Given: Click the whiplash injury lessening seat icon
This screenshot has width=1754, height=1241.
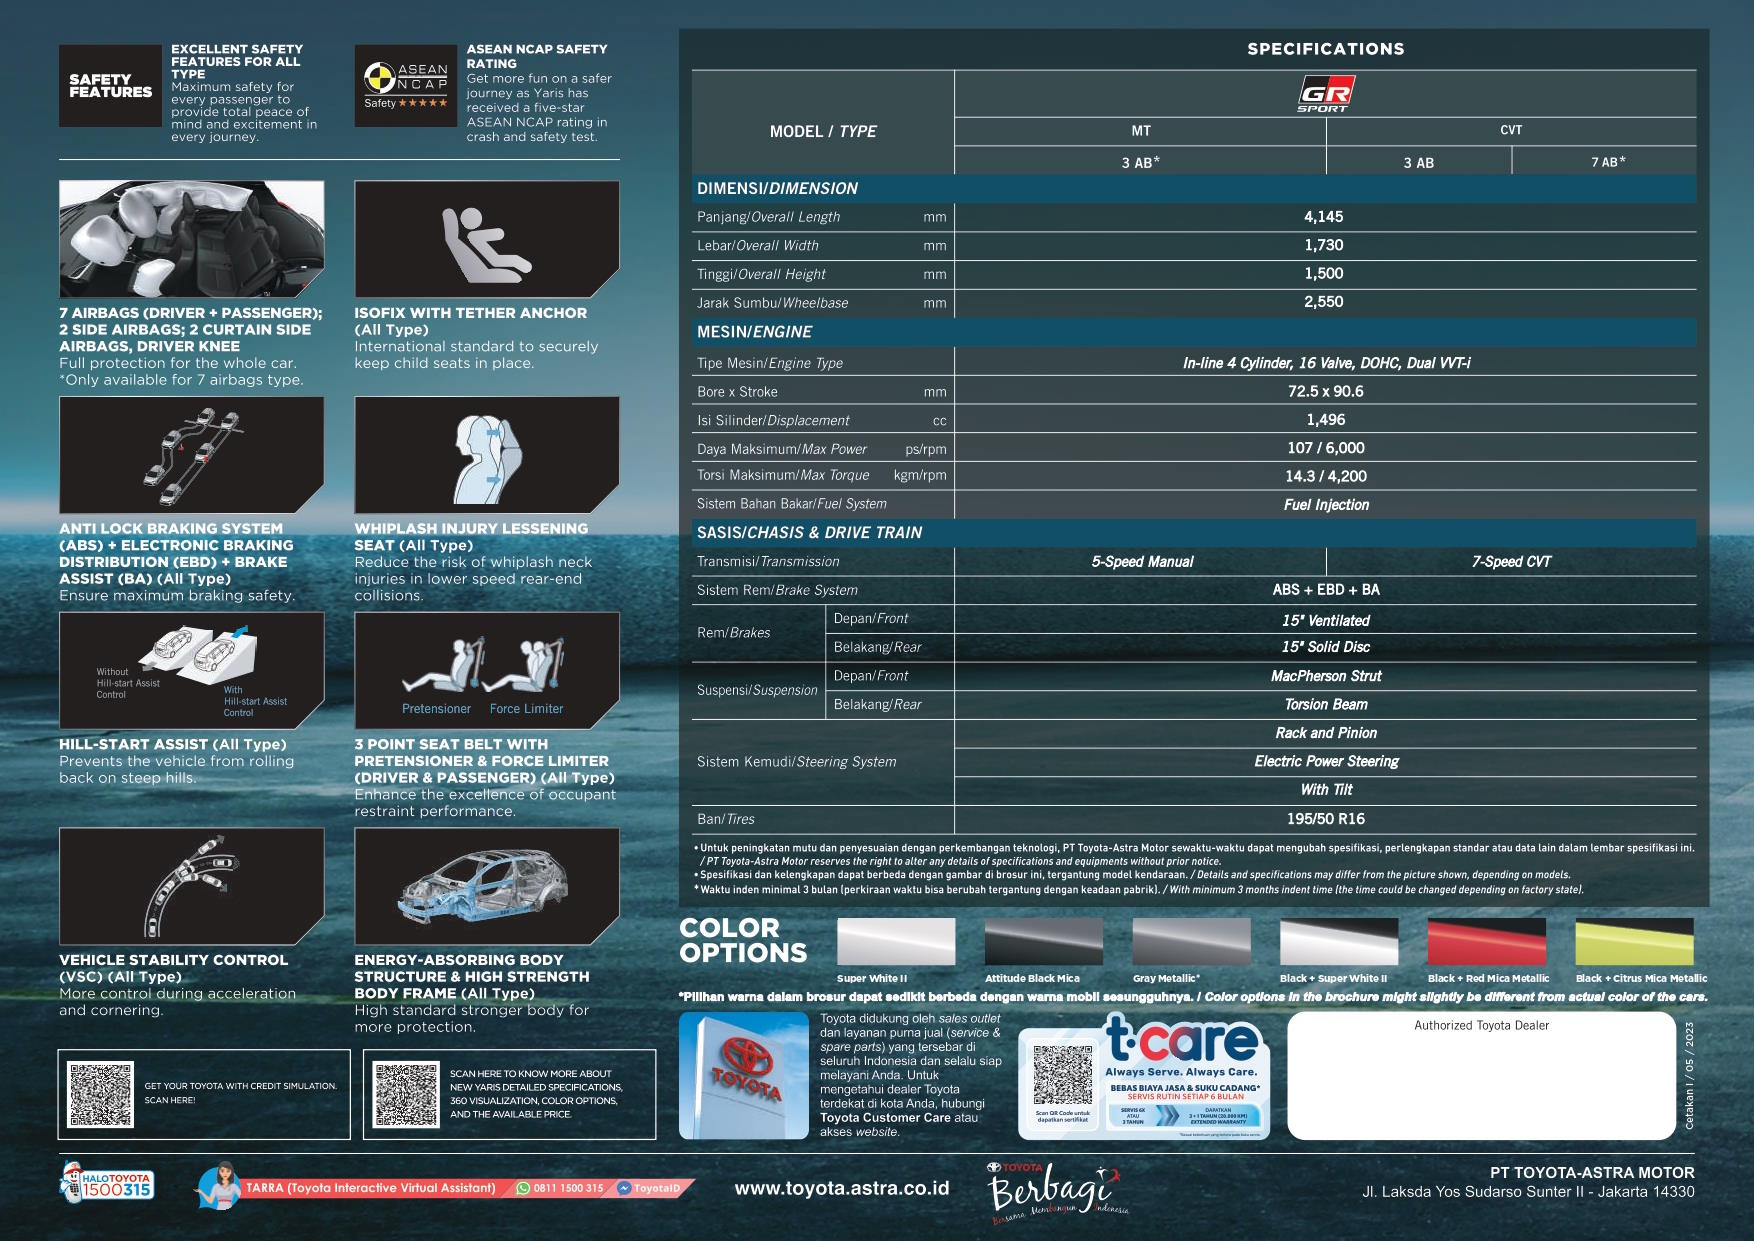Looking at the screenshot, I should 487,455.
